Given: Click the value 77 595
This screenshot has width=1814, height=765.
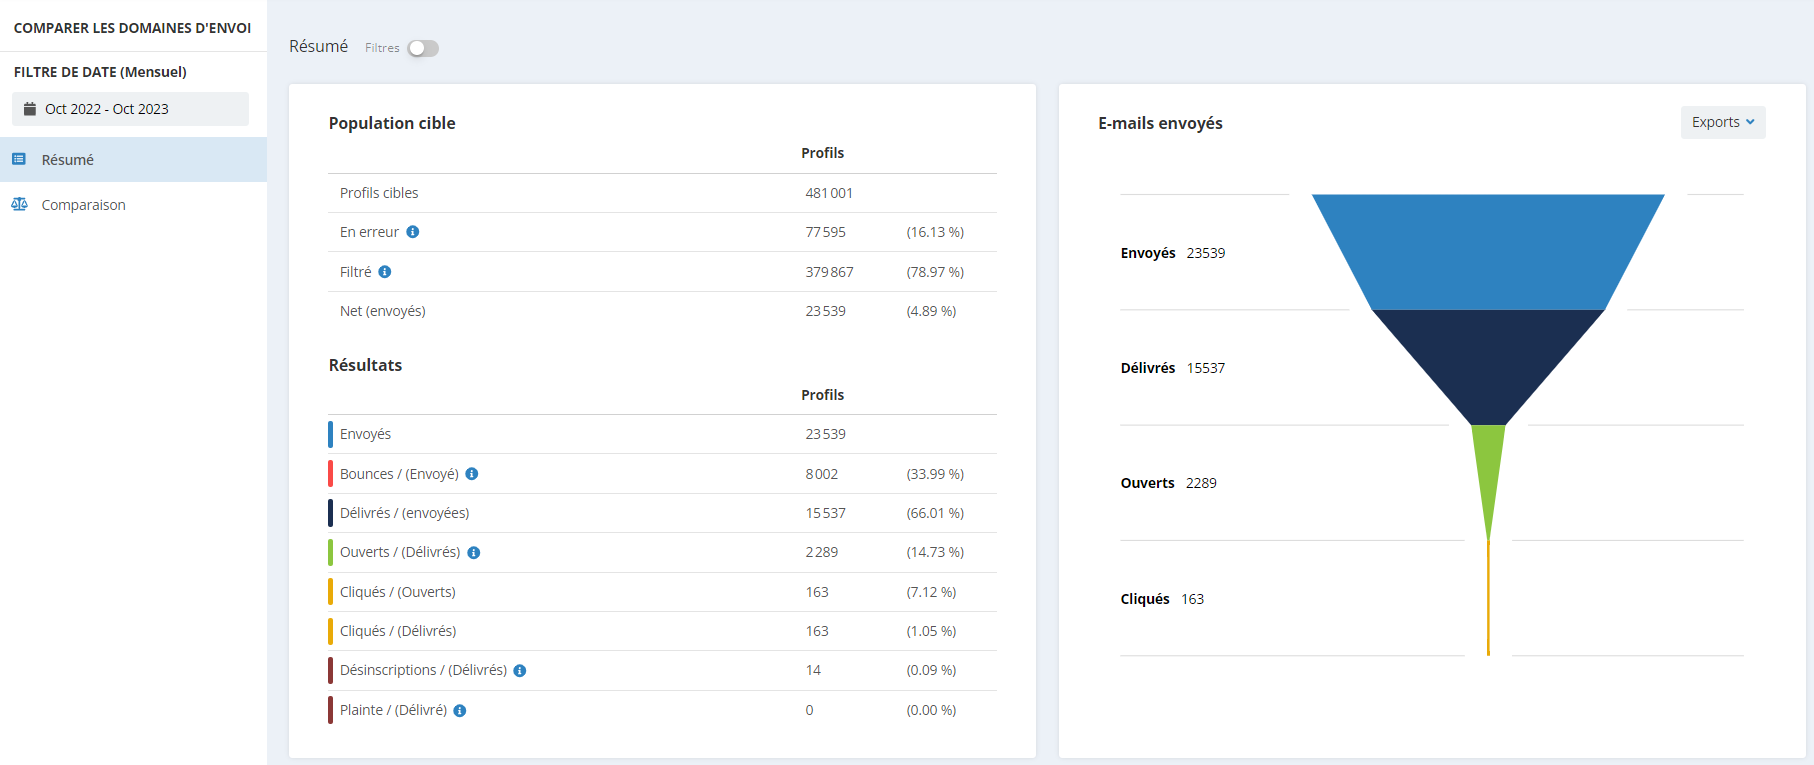Looking at the screenshot, I should (x=826, y=232).
